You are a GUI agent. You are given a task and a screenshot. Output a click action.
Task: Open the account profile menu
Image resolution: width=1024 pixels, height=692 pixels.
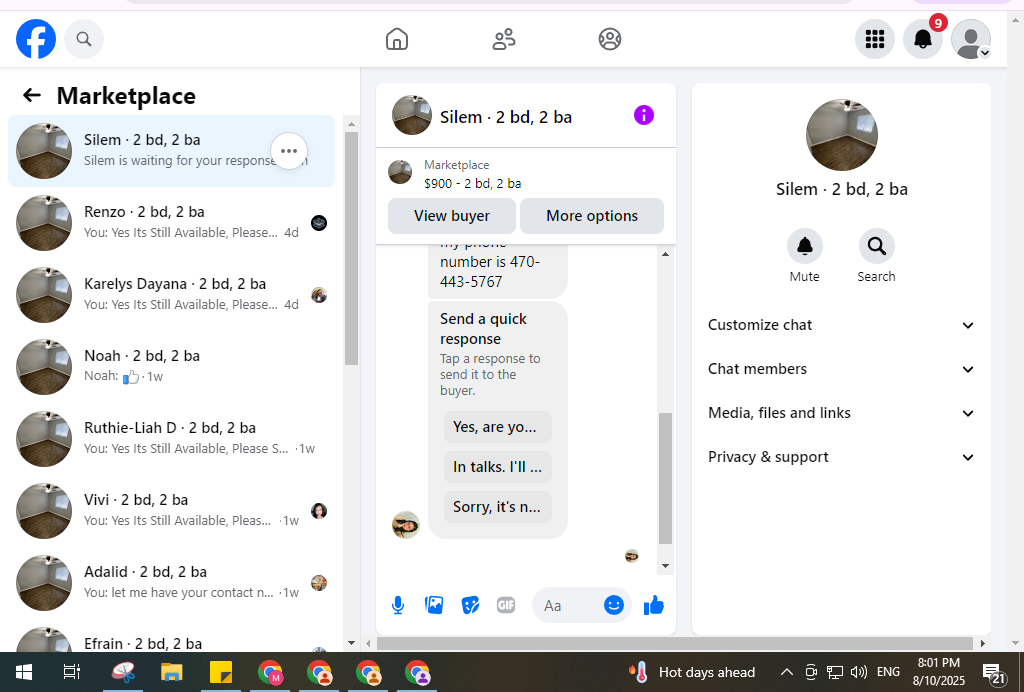[x=970, y=39]
